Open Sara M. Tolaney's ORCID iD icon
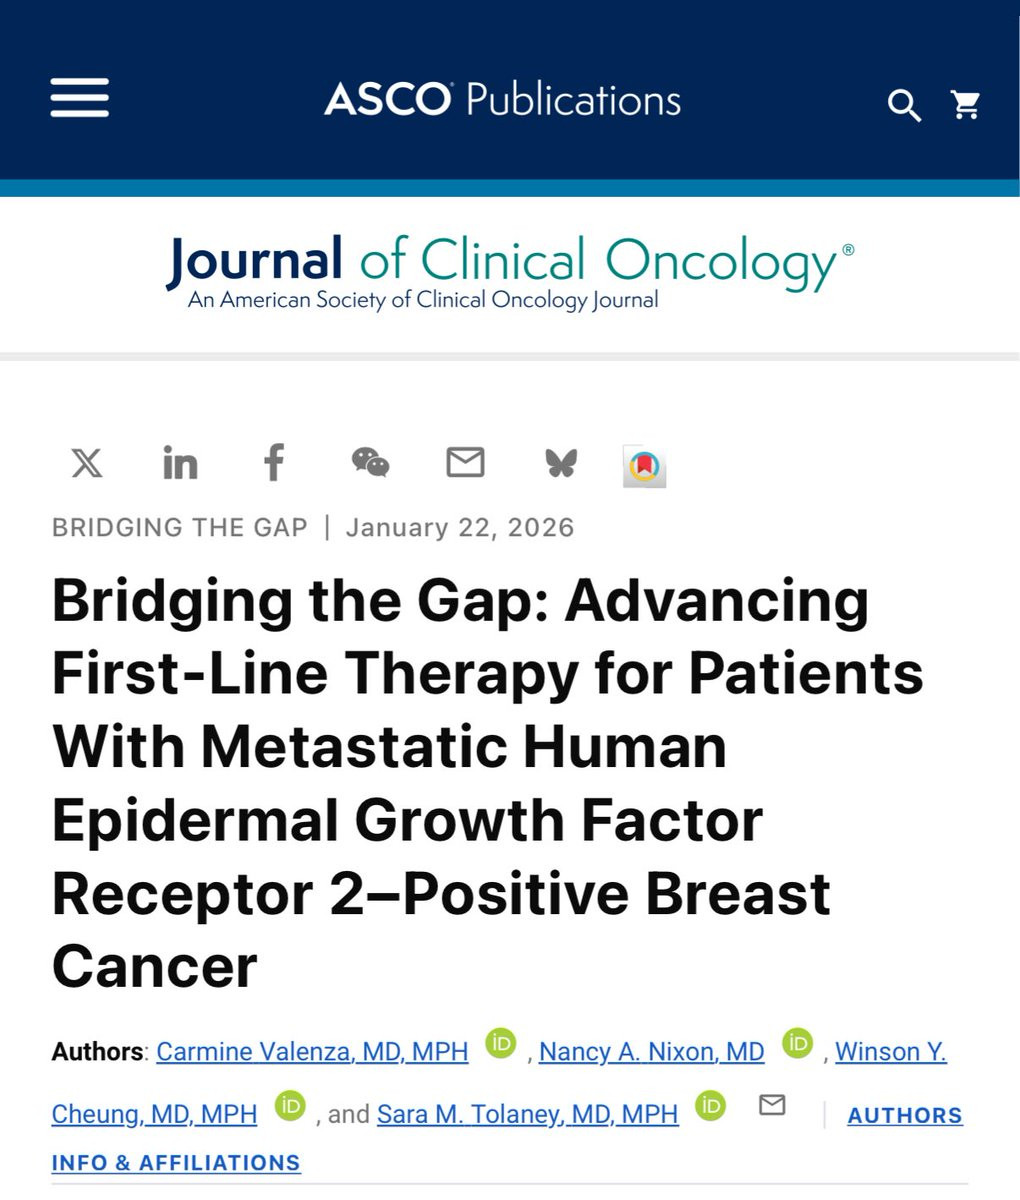 click(711, 1105)
